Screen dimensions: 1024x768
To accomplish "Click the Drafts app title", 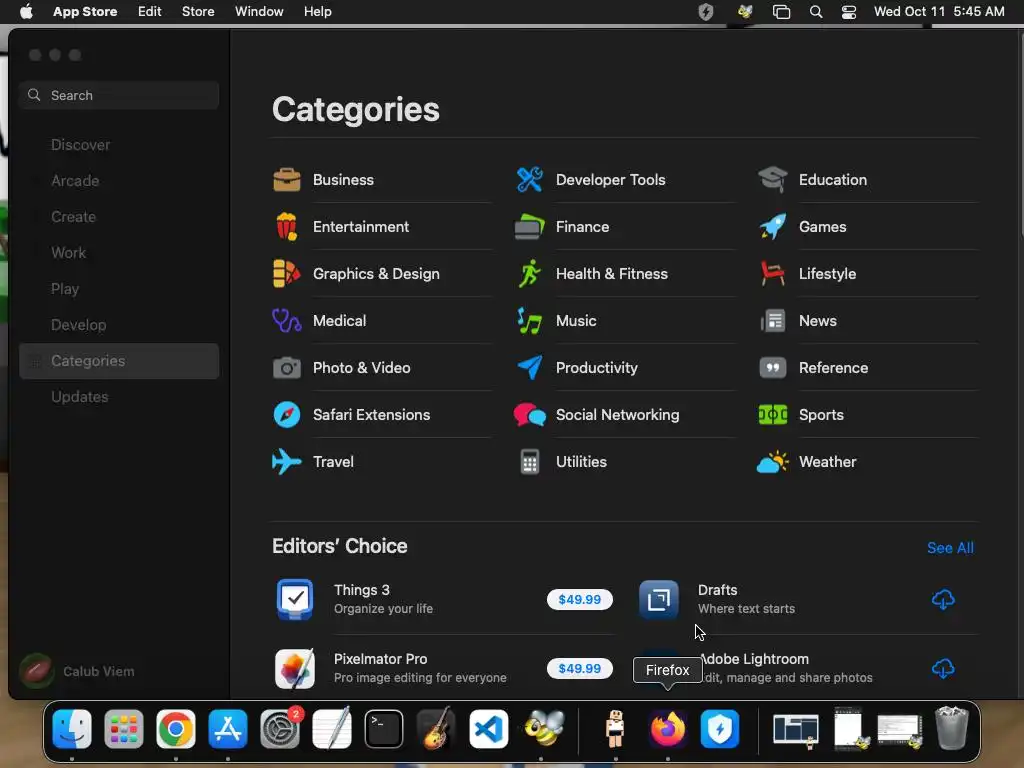I will [717, 590].
